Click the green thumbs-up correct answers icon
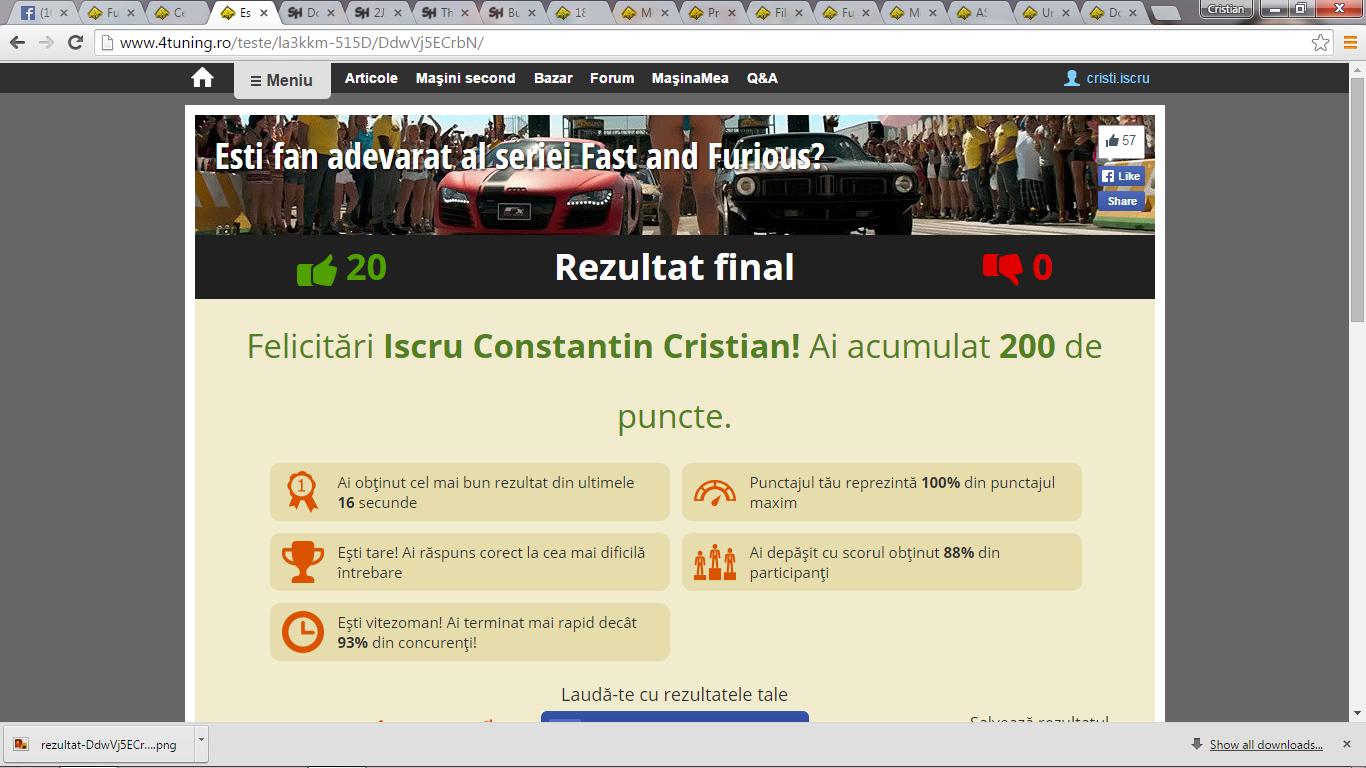Image resolution: width=1366 pixels, height=768 pixels. click(x=317, y=269)
